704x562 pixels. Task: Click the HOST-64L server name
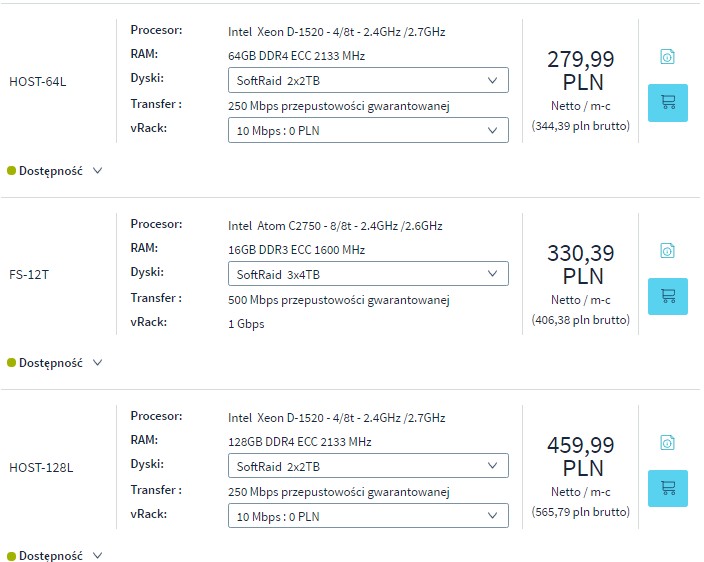pos(38,82)
